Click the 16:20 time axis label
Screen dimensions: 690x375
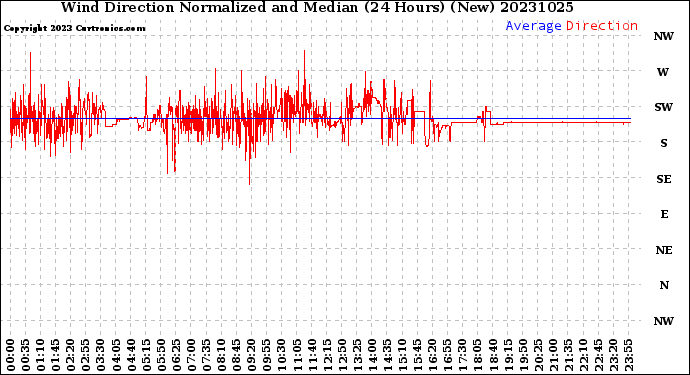pos(432,355)
